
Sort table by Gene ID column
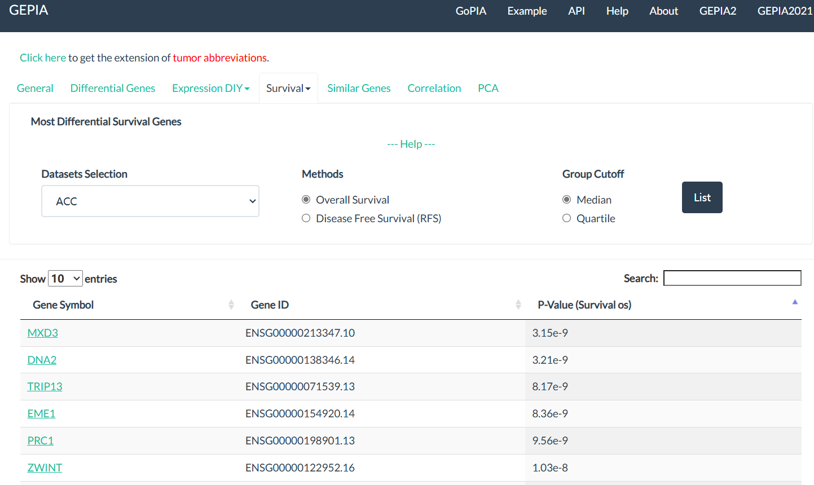(270, 305)
